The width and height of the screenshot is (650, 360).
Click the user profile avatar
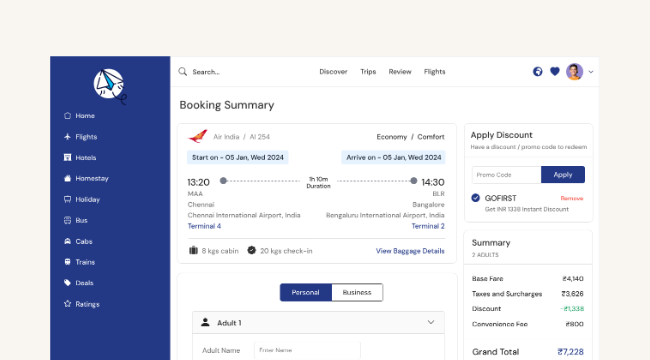(575, 72)
